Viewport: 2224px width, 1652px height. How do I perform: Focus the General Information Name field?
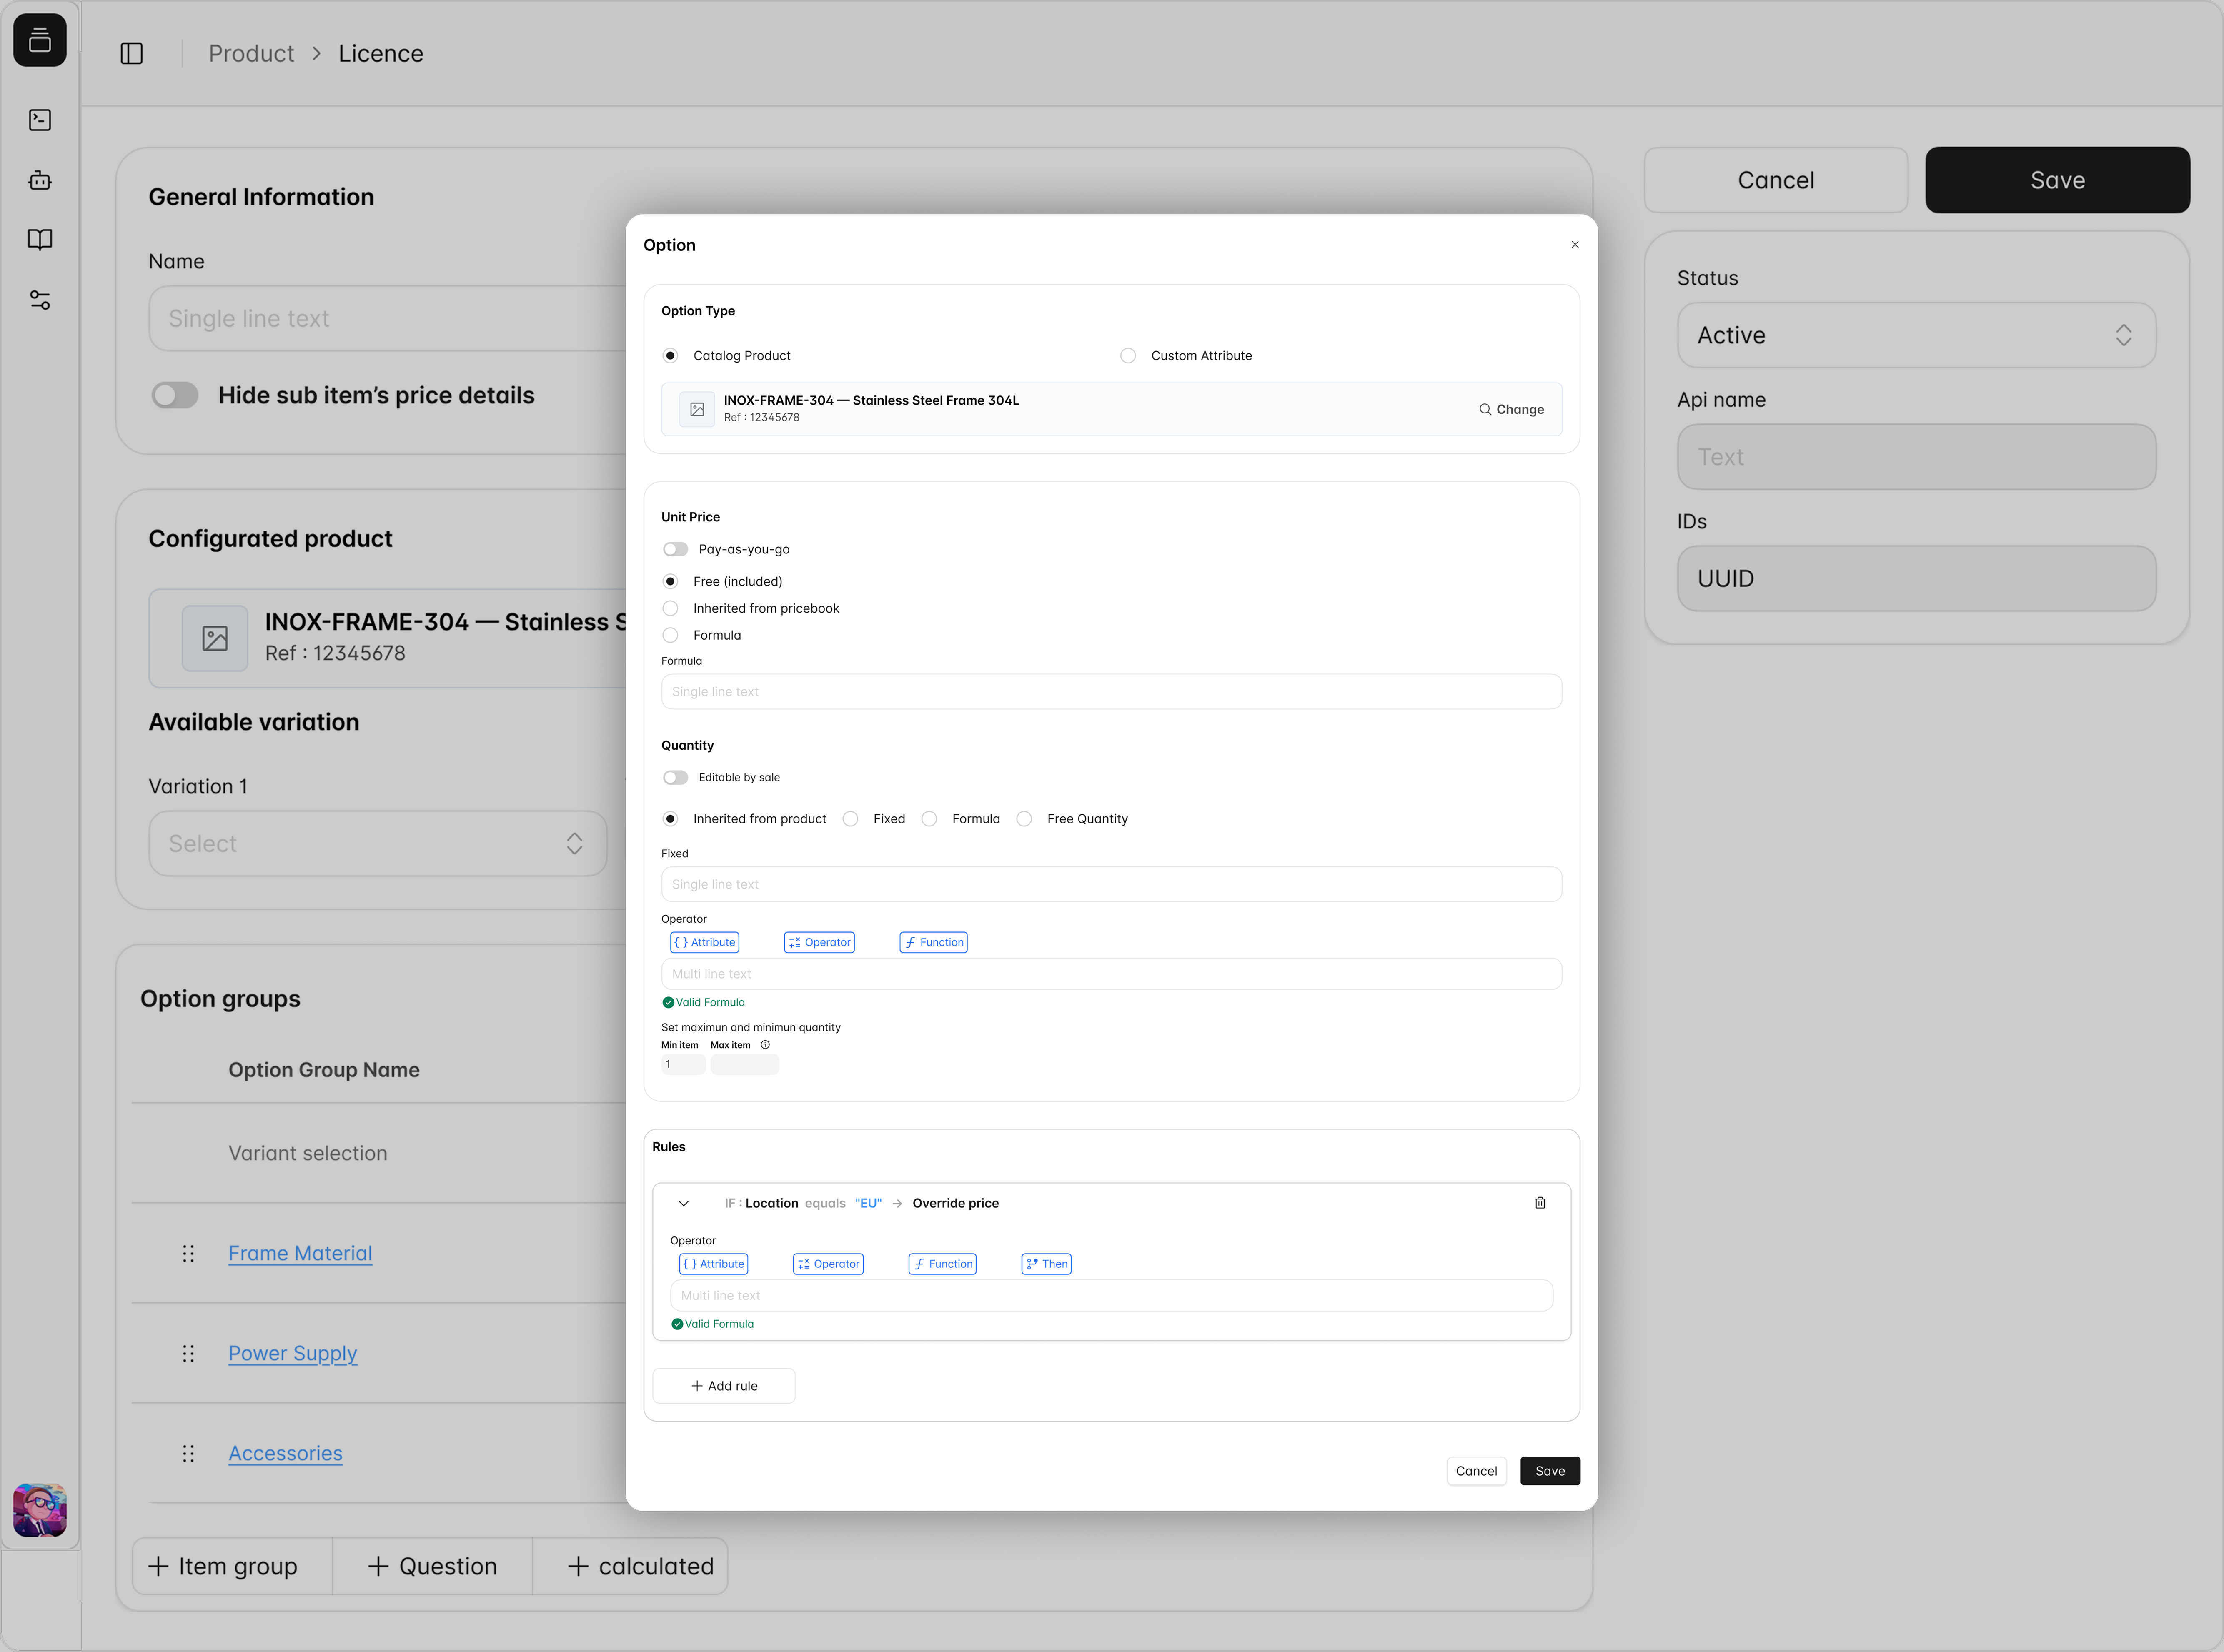coord(388,318)
